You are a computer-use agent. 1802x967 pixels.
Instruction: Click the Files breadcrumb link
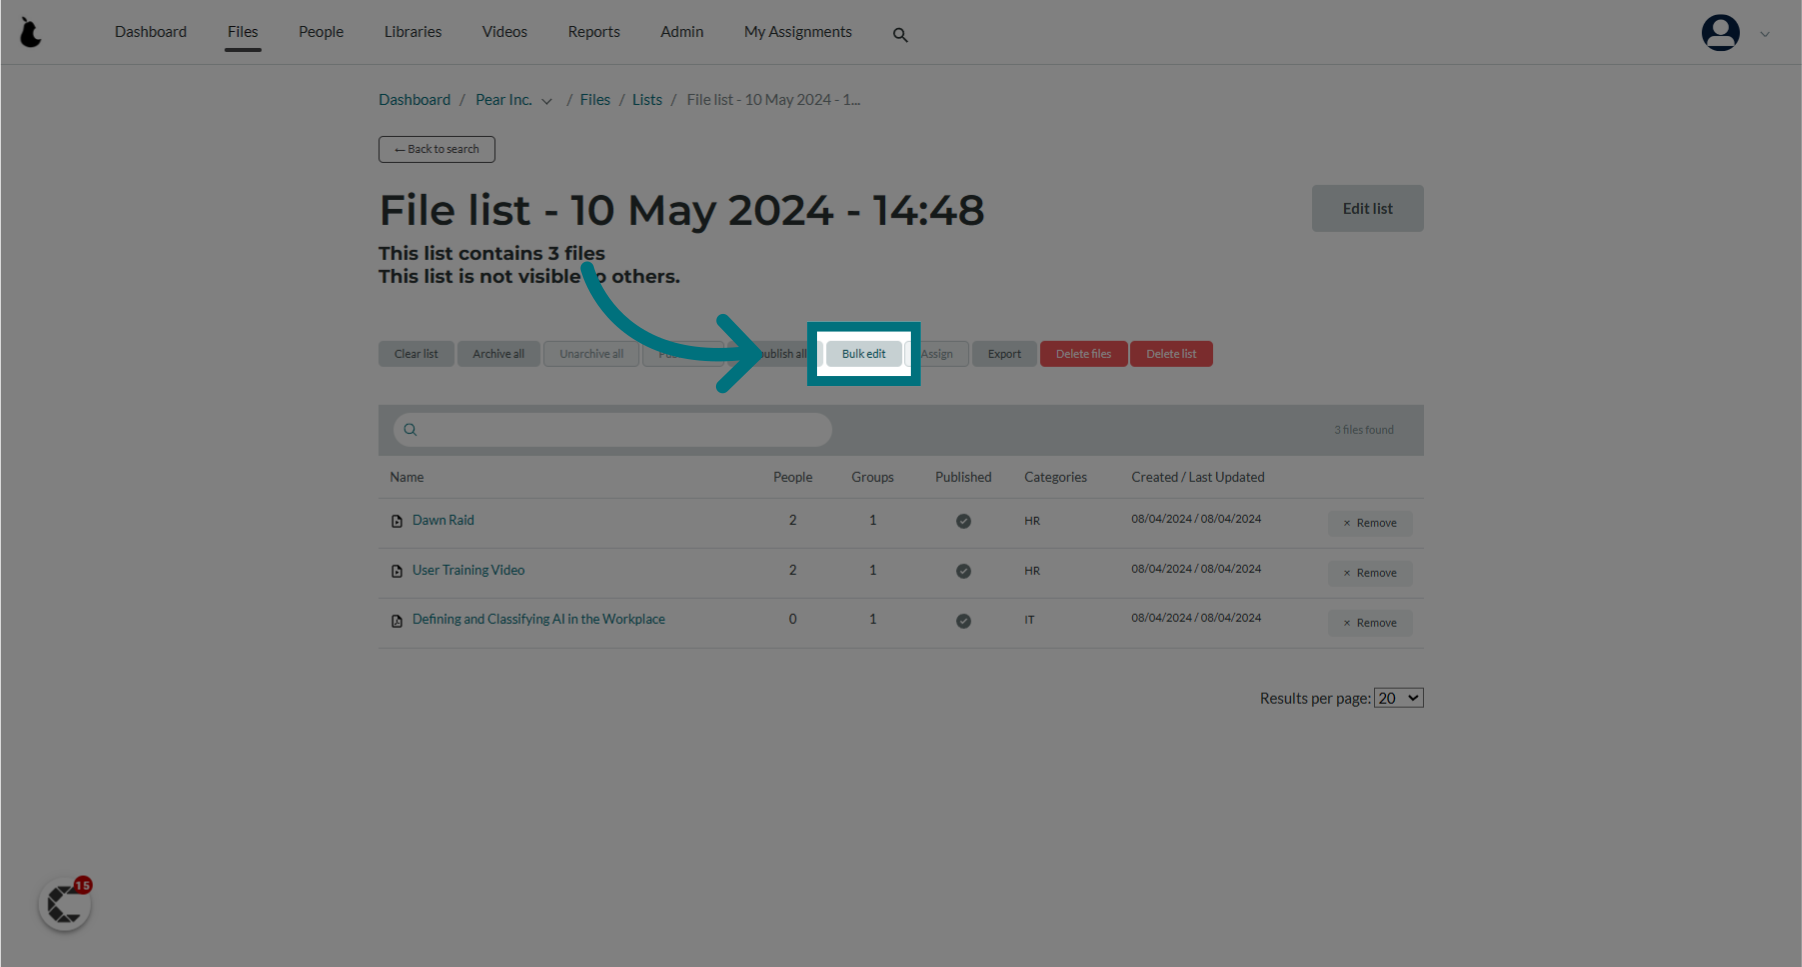[x=595, y=100]
